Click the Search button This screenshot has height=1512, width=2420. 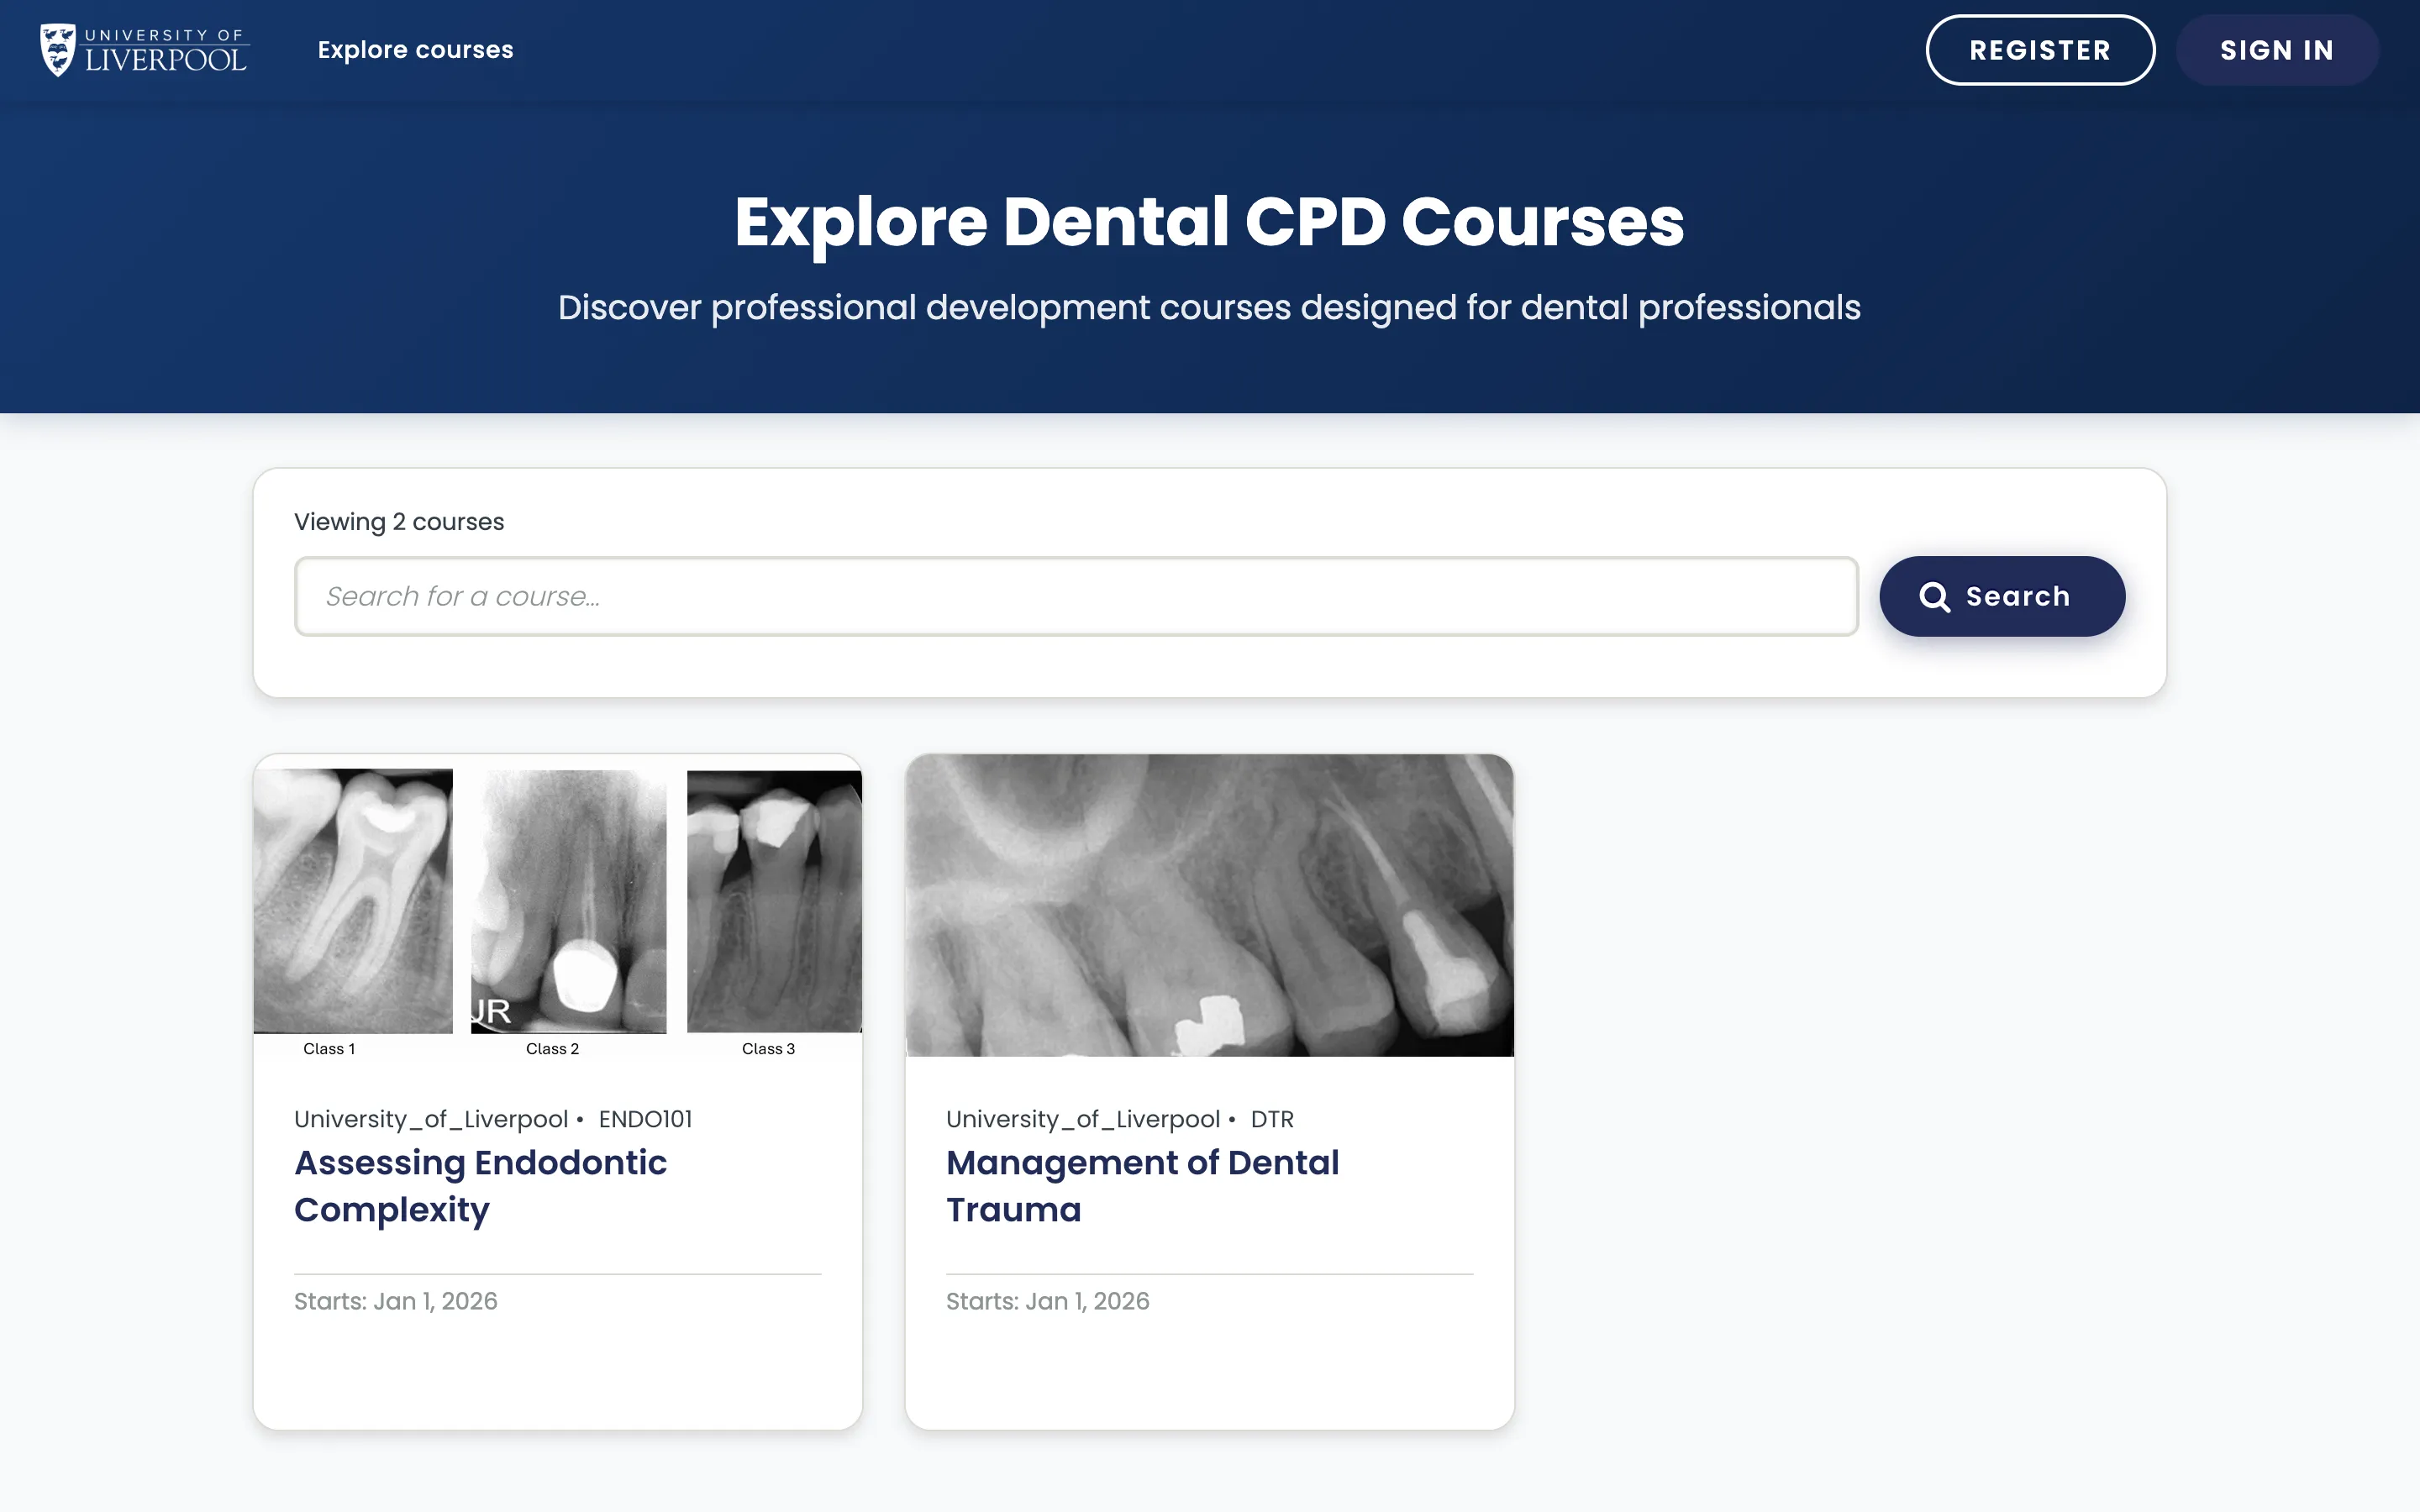2002,596
